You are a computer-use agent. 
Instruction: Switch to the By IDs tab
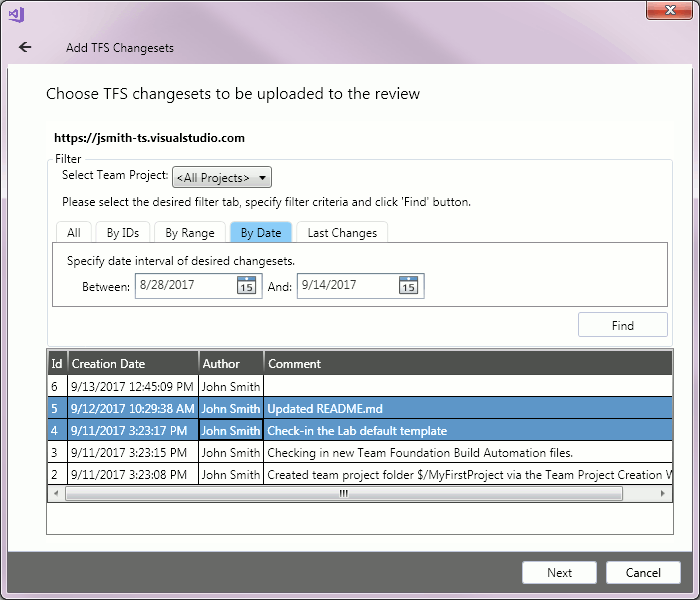pos(123,233)
